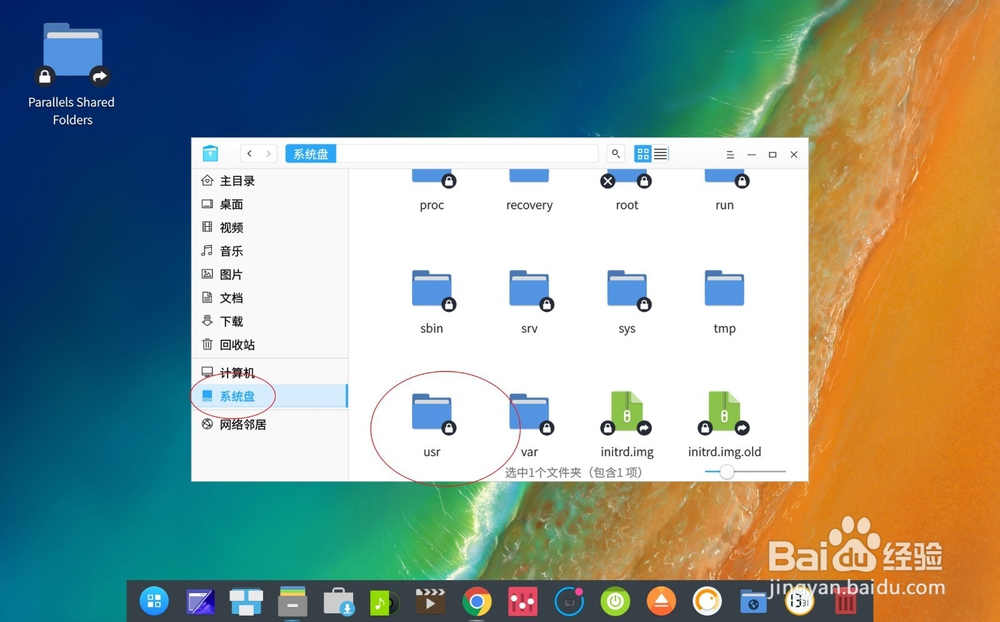Launch Google Chrome from the dock
Screen dimensions: 1000x622
click(x=475, y=601)
